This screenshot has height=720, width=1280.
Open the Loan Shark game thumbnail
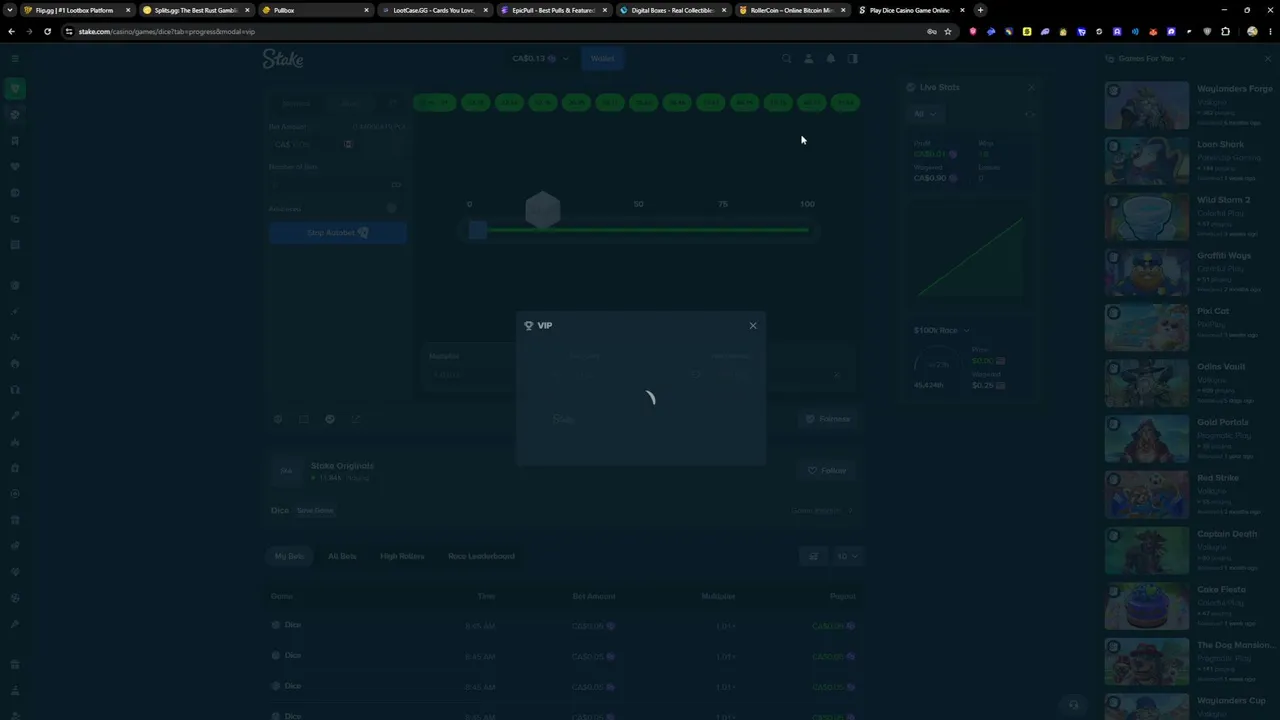pos(1147,161)
